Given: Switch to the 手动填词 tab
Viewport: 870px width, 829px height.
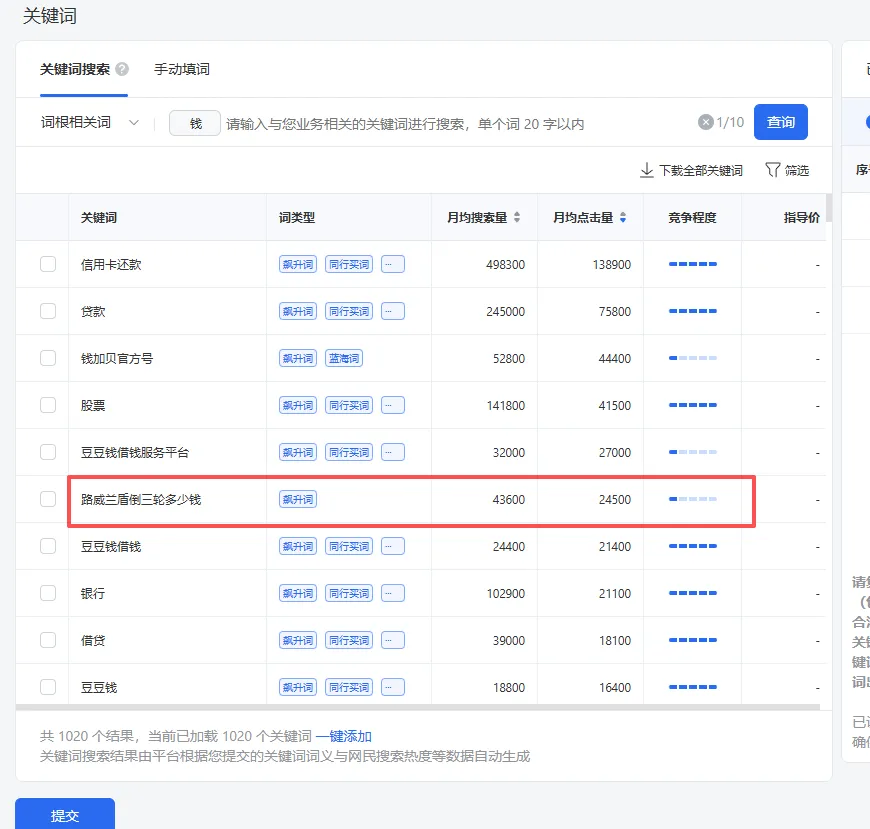Looking at the screenshot, I should click(x=181, y=69).
